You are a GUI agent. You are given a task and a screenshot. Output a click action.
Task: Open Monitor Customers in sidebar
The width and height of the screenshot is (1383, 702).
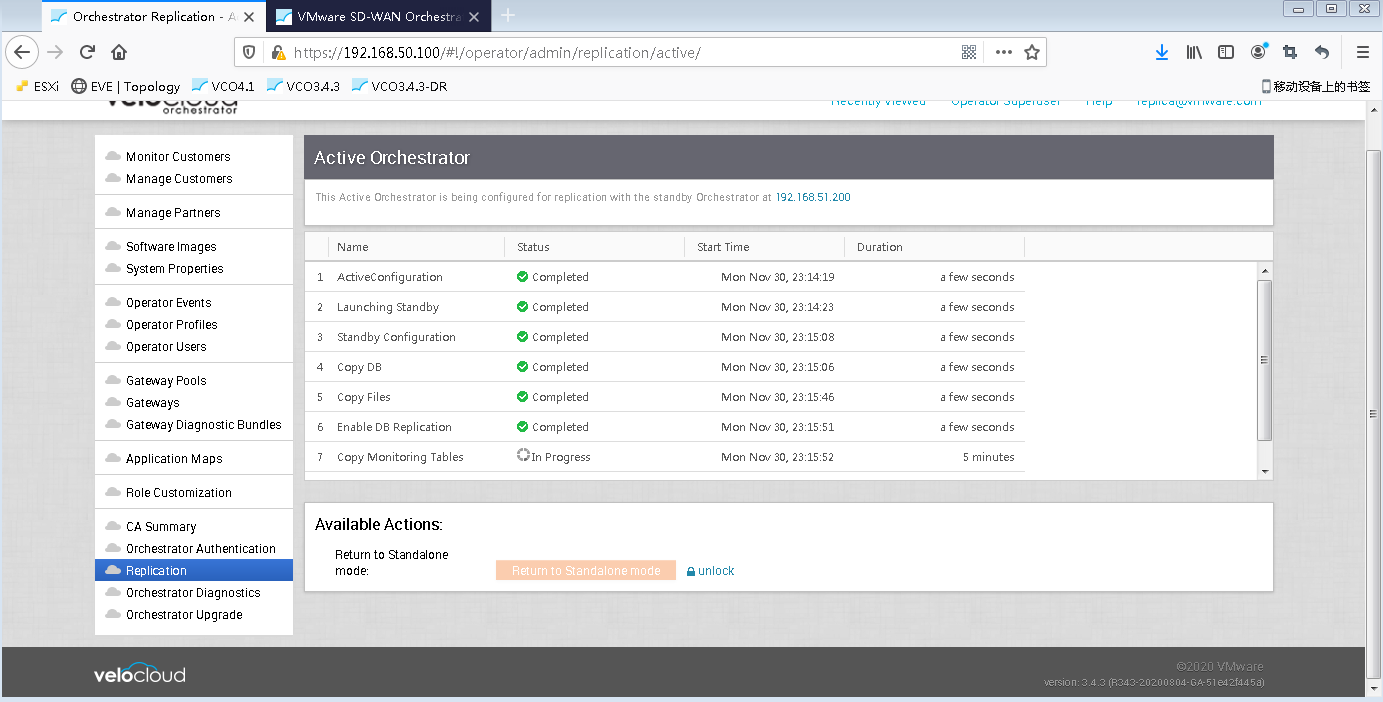pyautogui.click(x=178, y=157)
